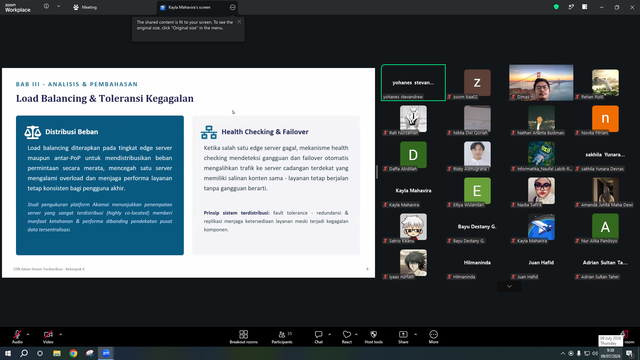Select Hilmaninda's participant tile

(477, 262)
